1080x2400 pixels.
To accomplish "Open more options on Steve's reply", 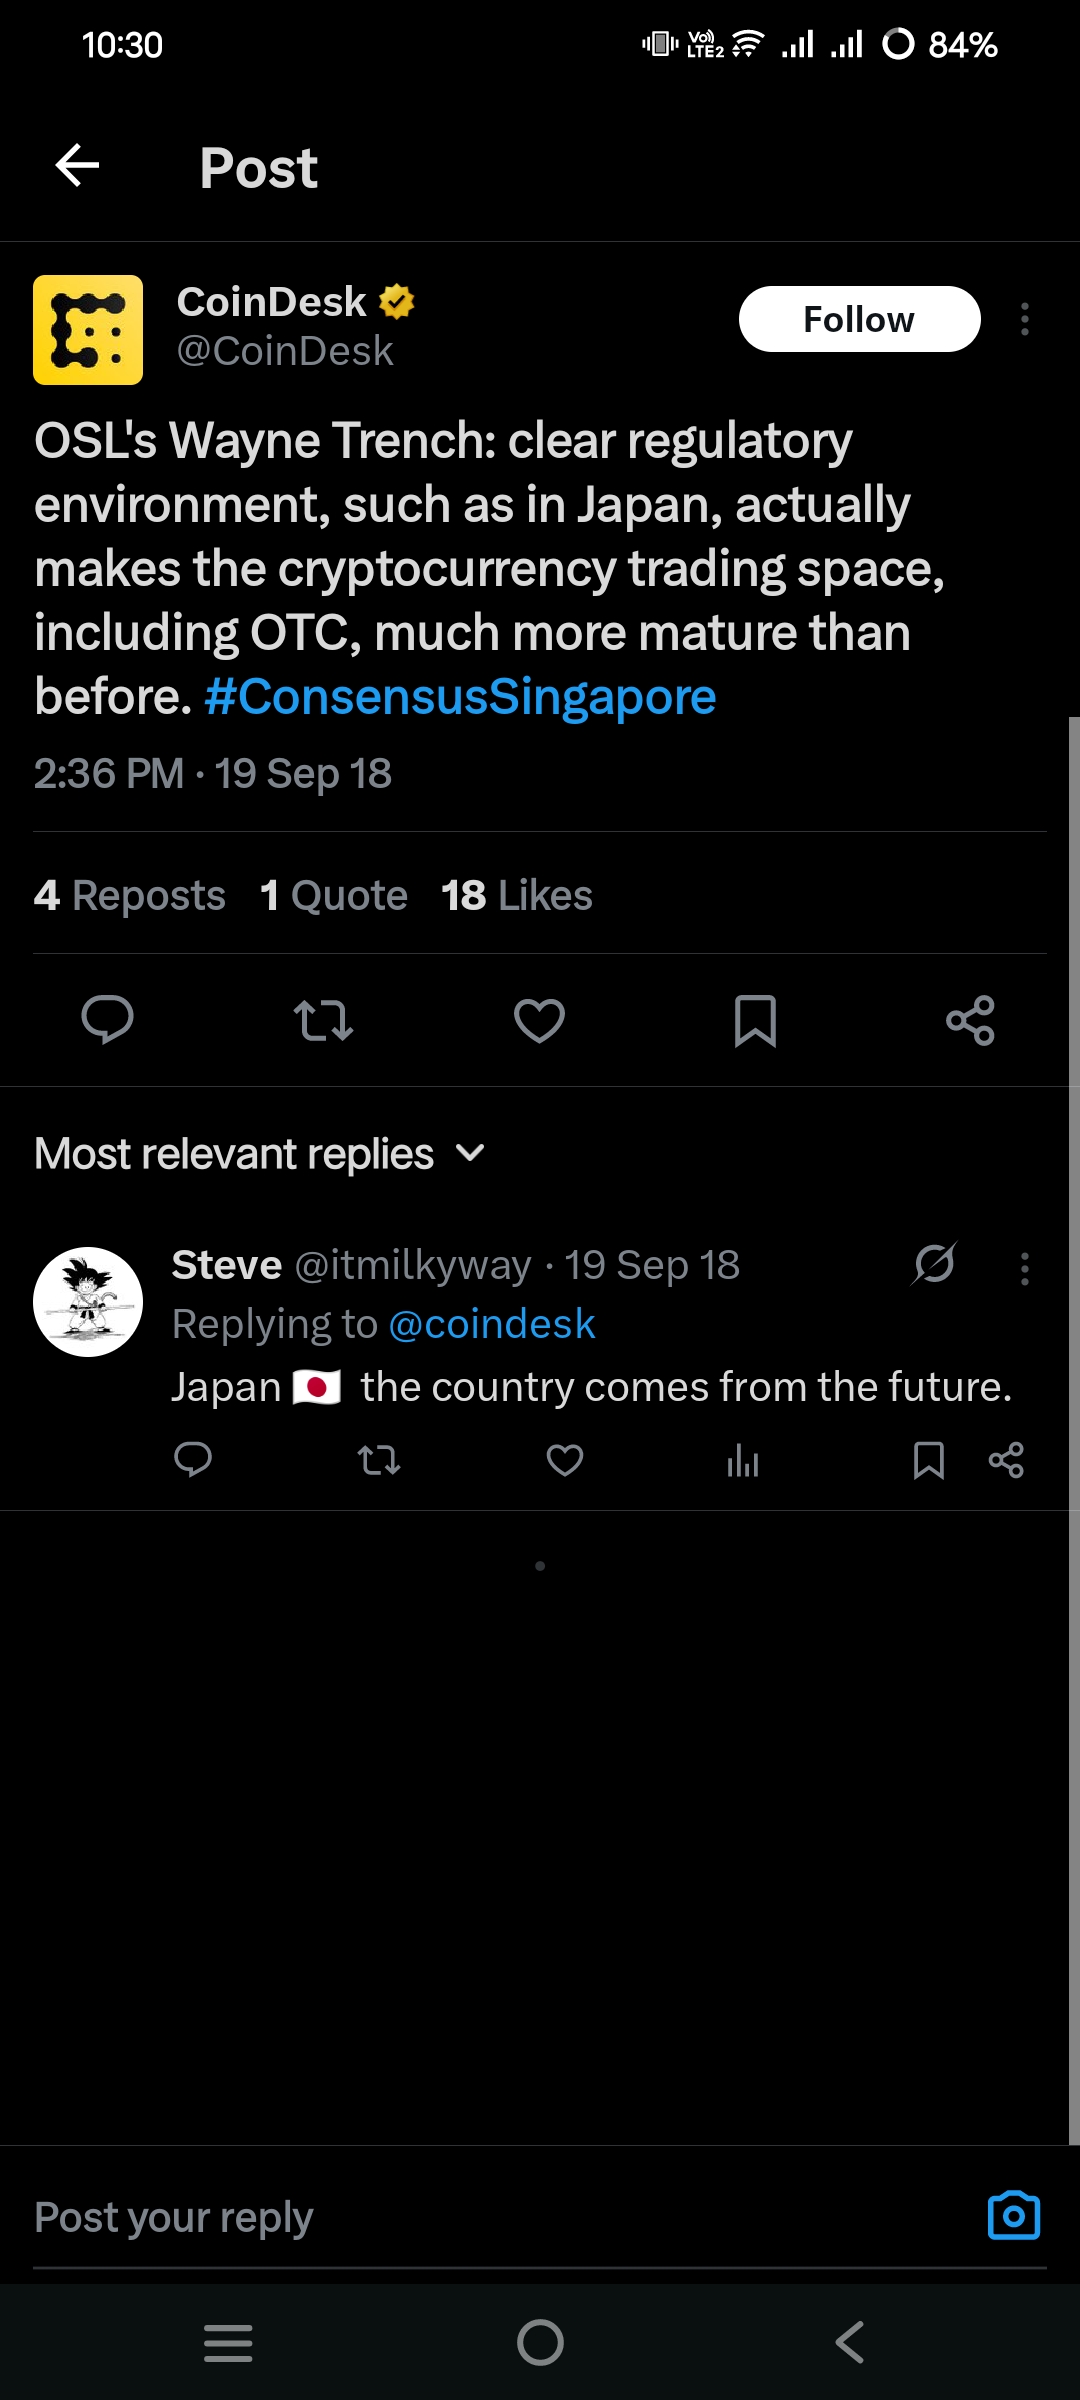I will pyautogui.click(x=1024, y=1268).
